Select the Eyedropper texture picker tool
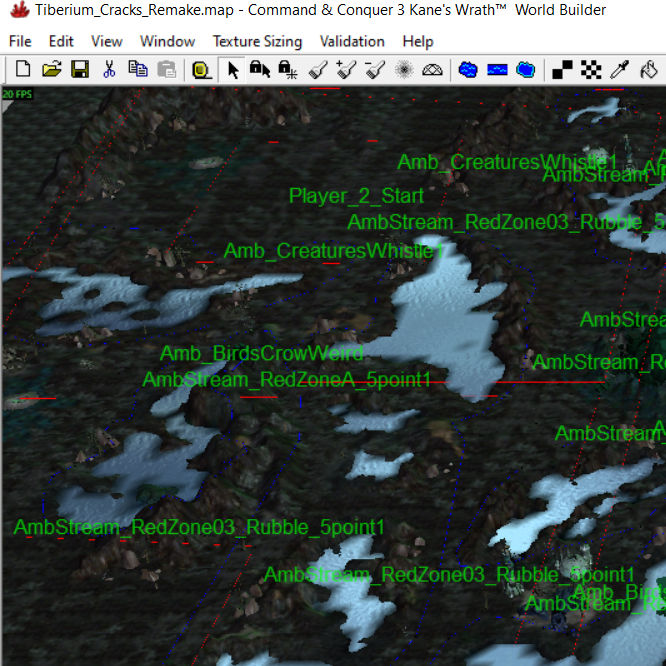The image size is (666, 666). click(x=619, y=69)
